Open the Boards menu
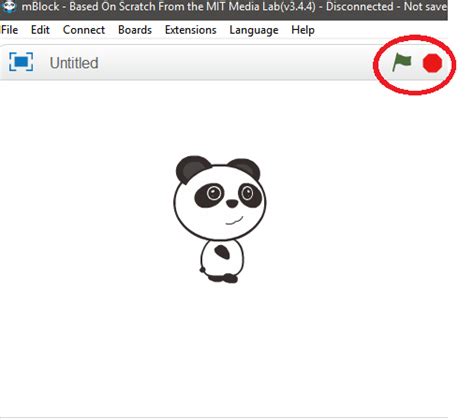 pyautogui.click(x=135, y=30)
